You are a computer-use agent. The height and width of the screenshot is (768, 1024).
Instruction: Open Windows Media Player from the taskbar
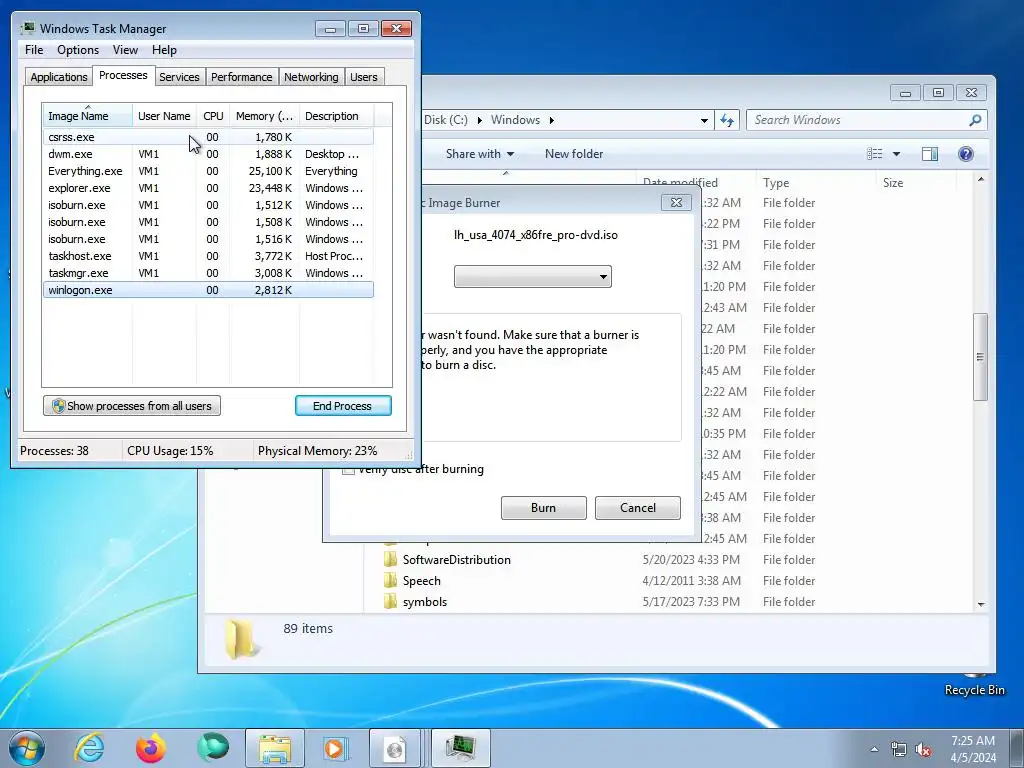(x=337, y=748)
